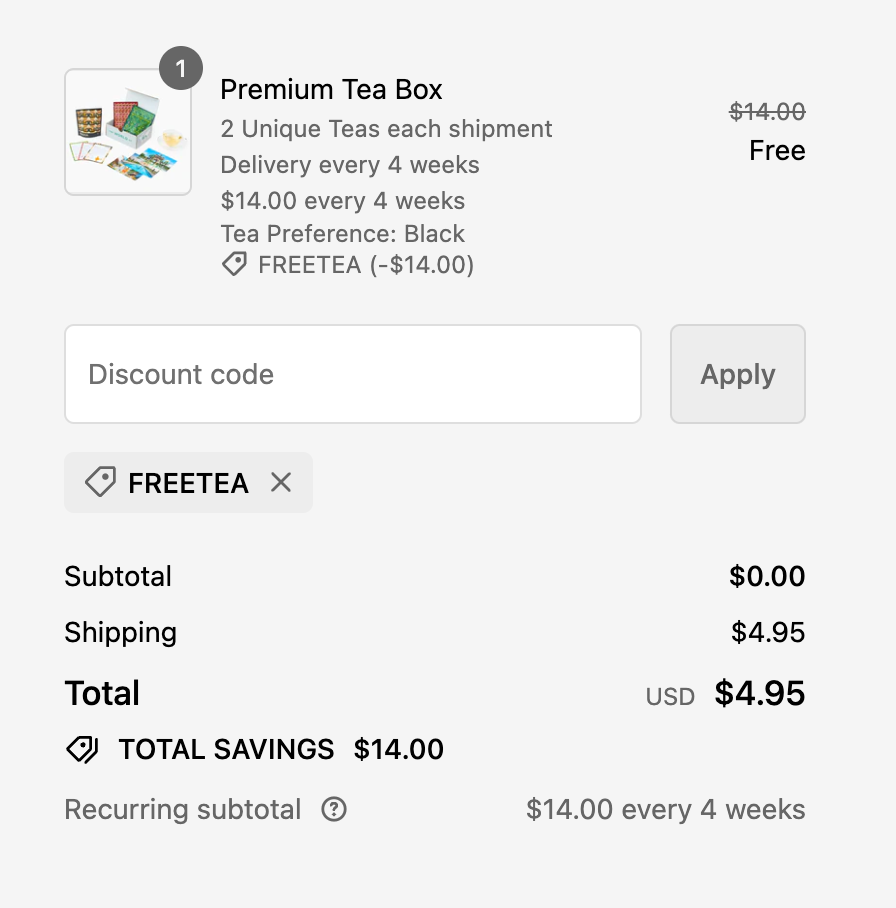Focus the Discount code input field

(x=352, y=374)
